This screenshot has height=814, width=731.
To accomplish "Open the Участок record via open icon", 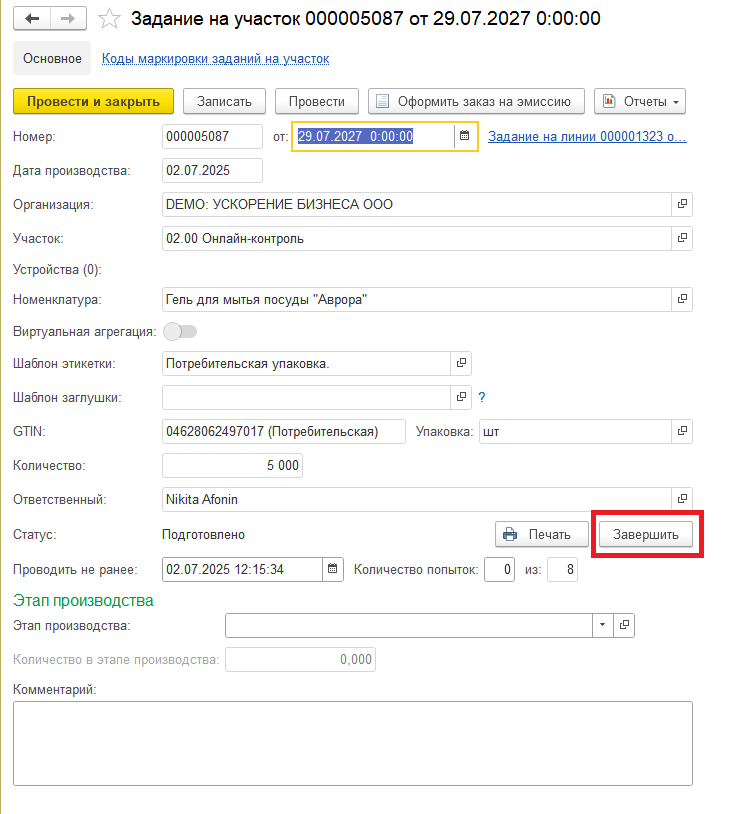I will pyautogui.click(x=682, y=238).
